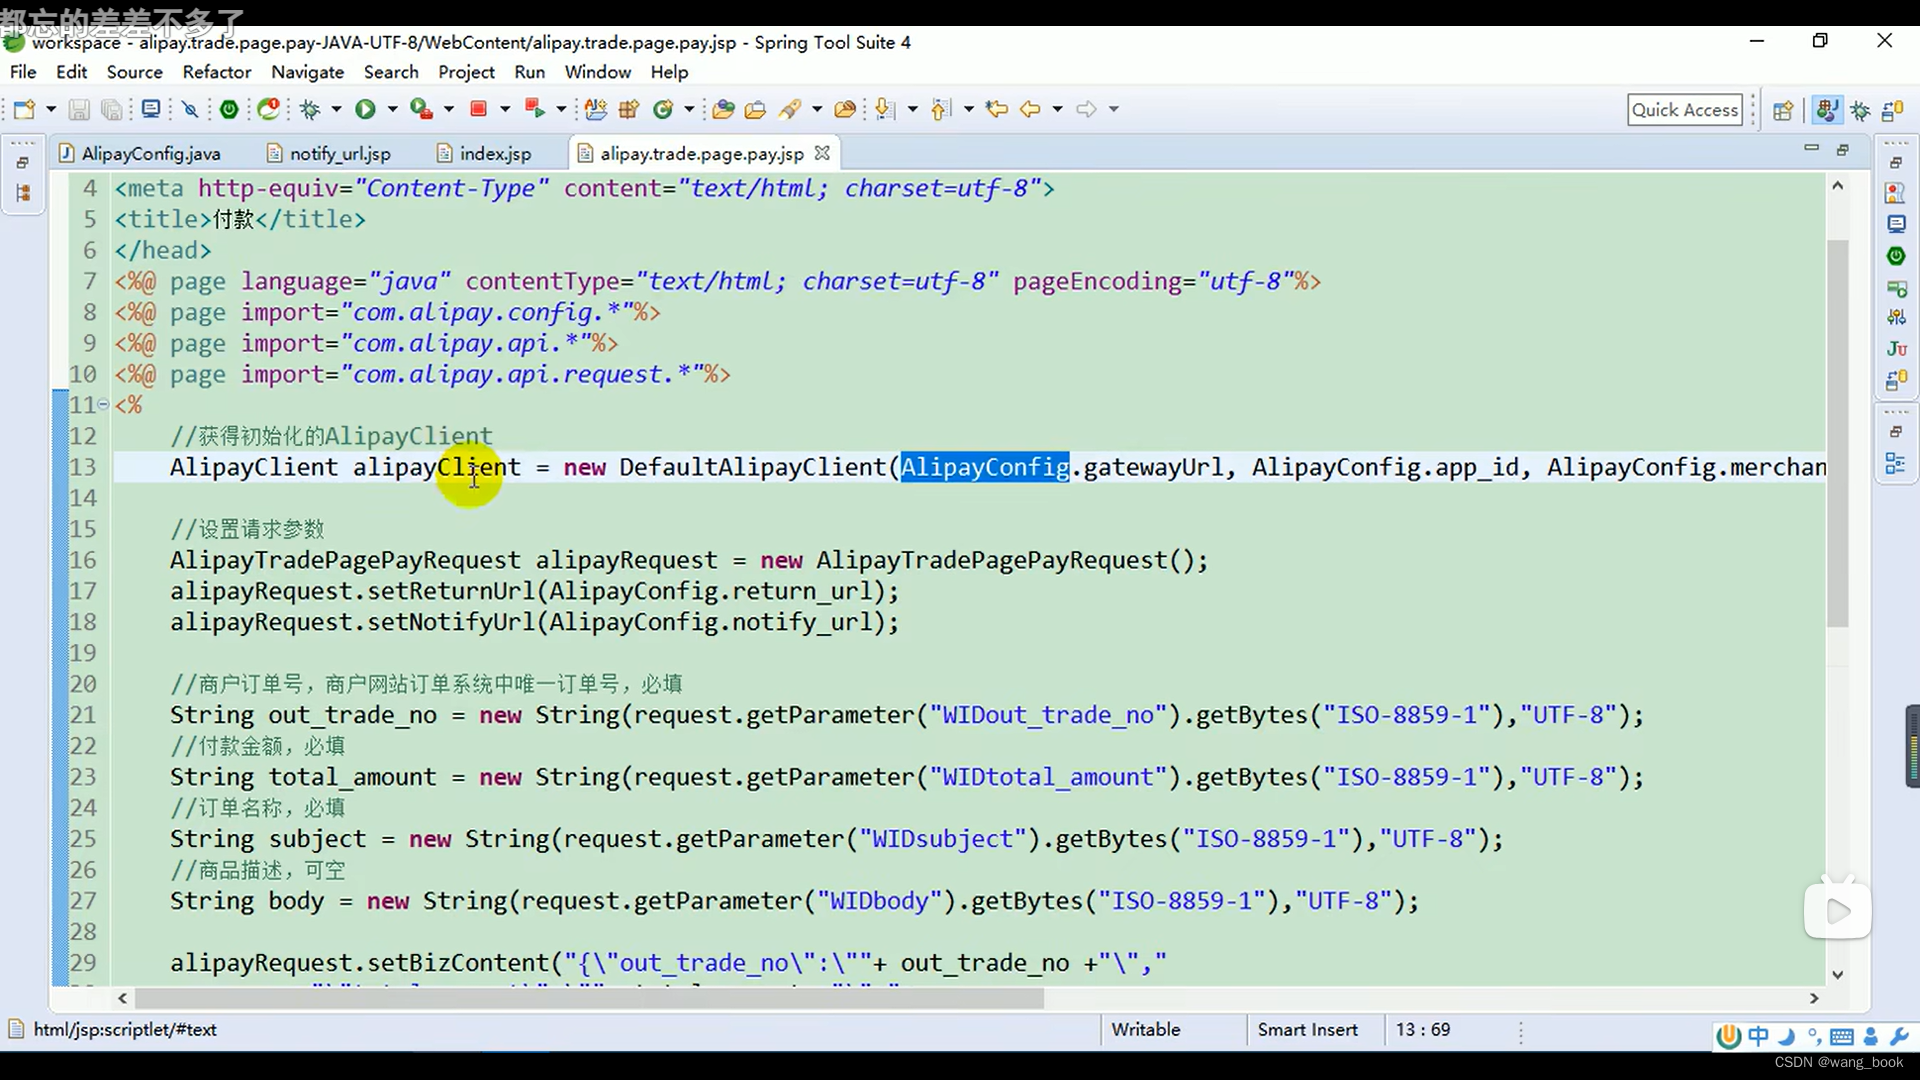Screen dimensions: 1920x1080
Task: Switch to the notify_url.jsp tab
Action: tap(329, 153)
